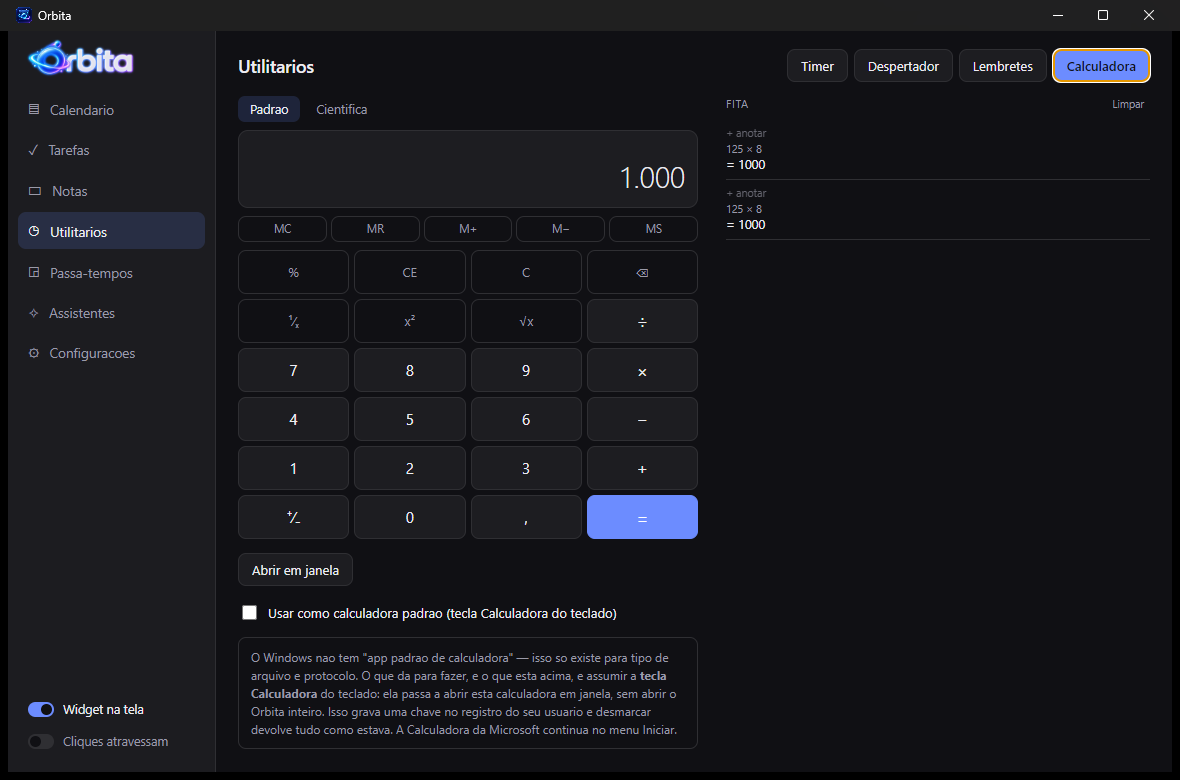Screen dimensions: 1180x780
Task: Click the Orbita icon in the title bar
Action: click(23, 15)
